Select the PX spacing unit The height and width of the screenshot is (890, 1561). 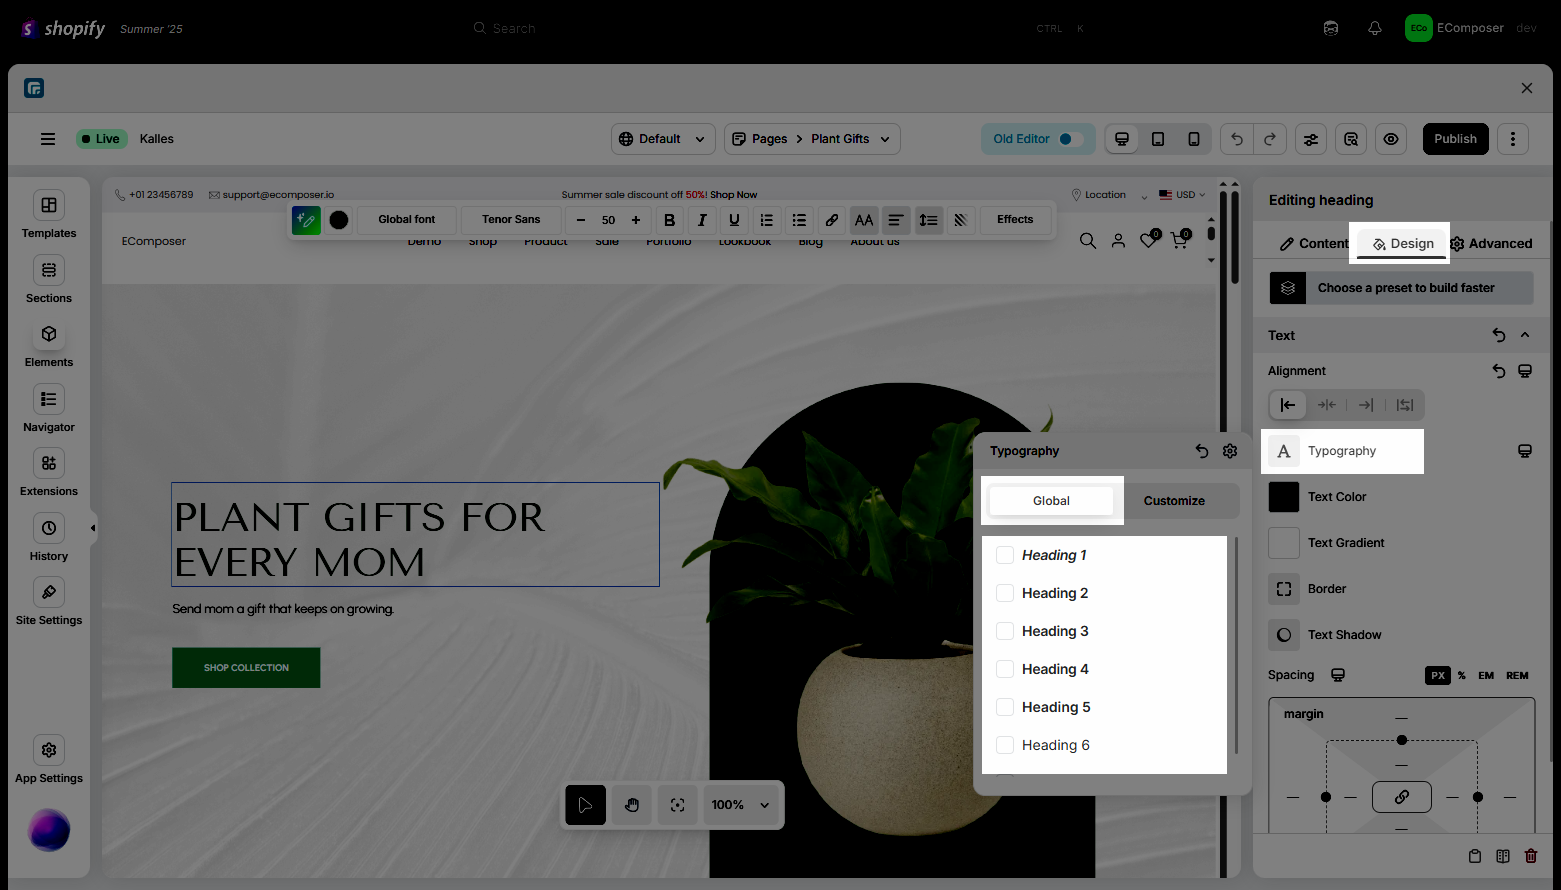pyautogui.click(x=1438, y=675)
